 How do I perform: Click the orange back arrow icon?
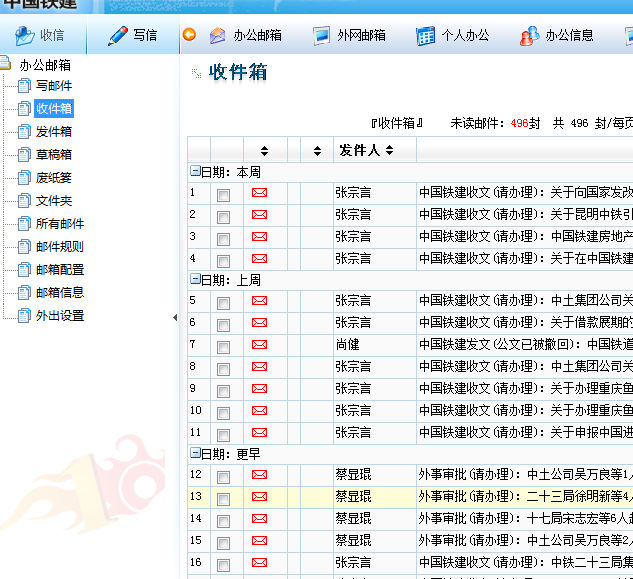point(189,35)
